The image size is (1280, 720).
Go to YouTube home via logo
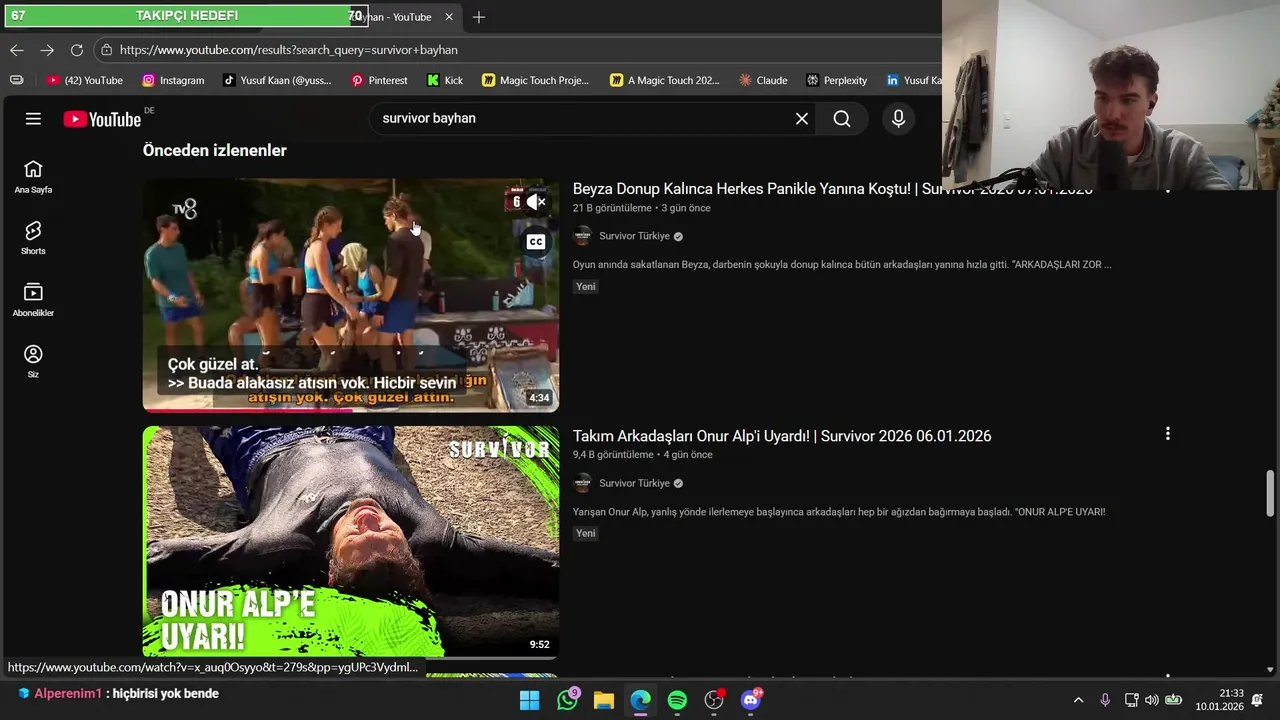coord(102,119)
